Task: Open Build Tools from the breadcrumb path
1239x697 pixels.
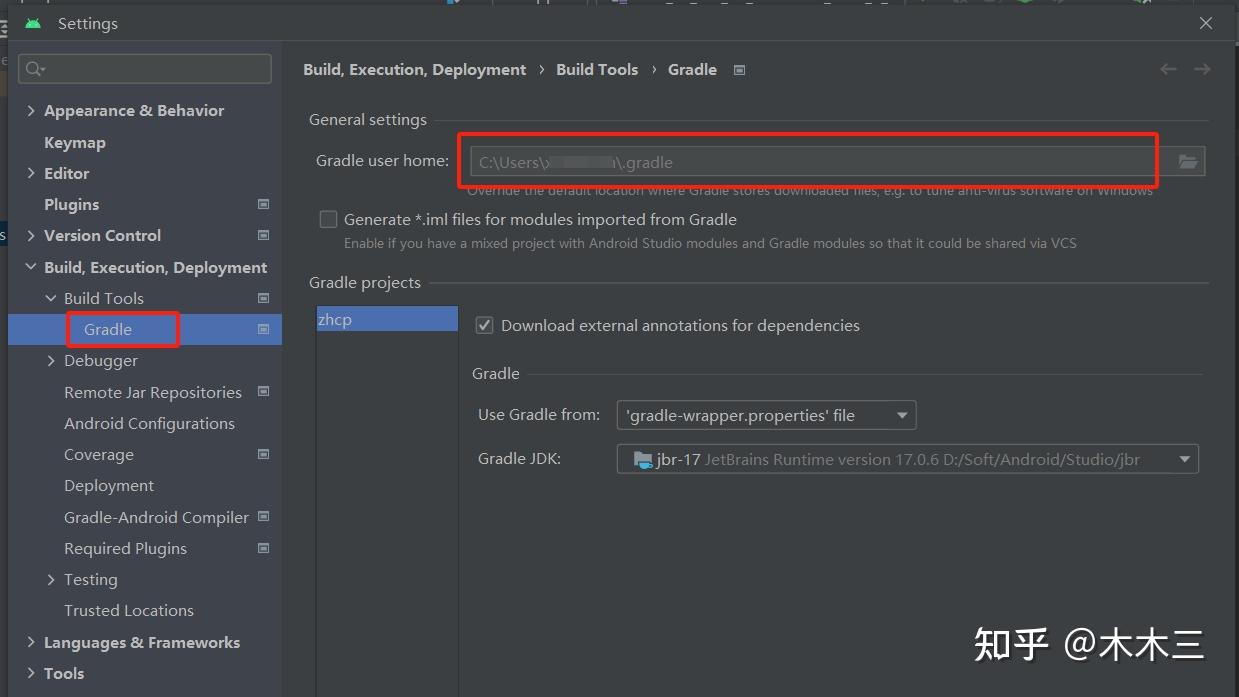Action: tap(597, 69)
